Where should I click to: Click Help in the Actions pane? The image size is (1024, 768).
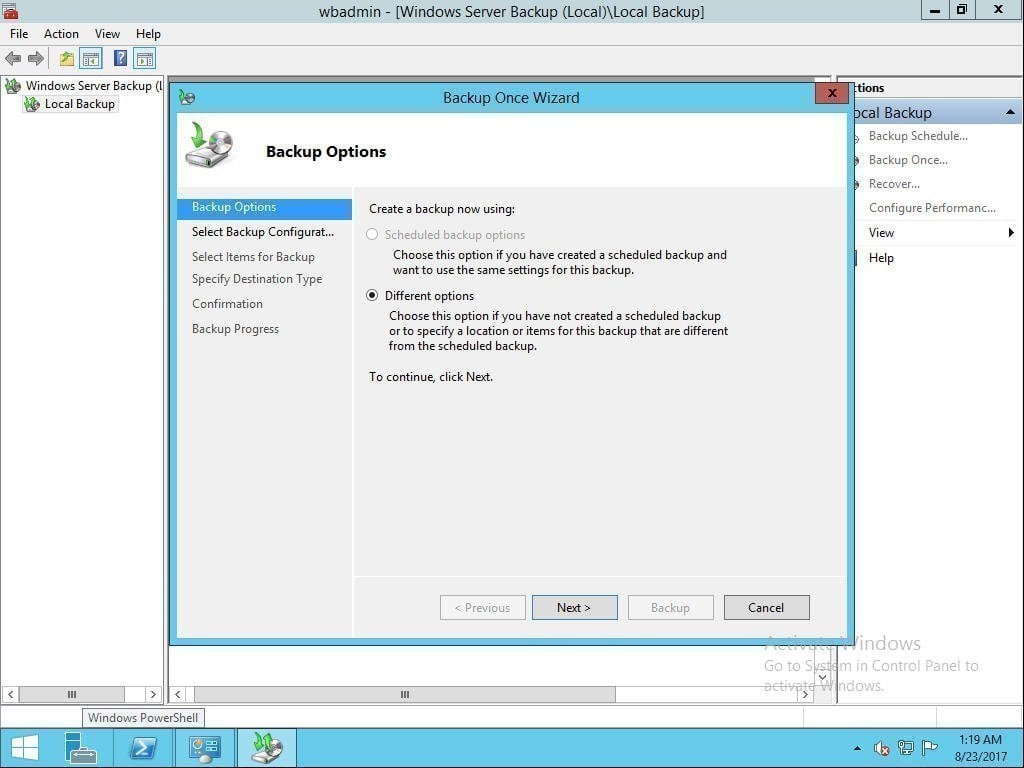881,258
